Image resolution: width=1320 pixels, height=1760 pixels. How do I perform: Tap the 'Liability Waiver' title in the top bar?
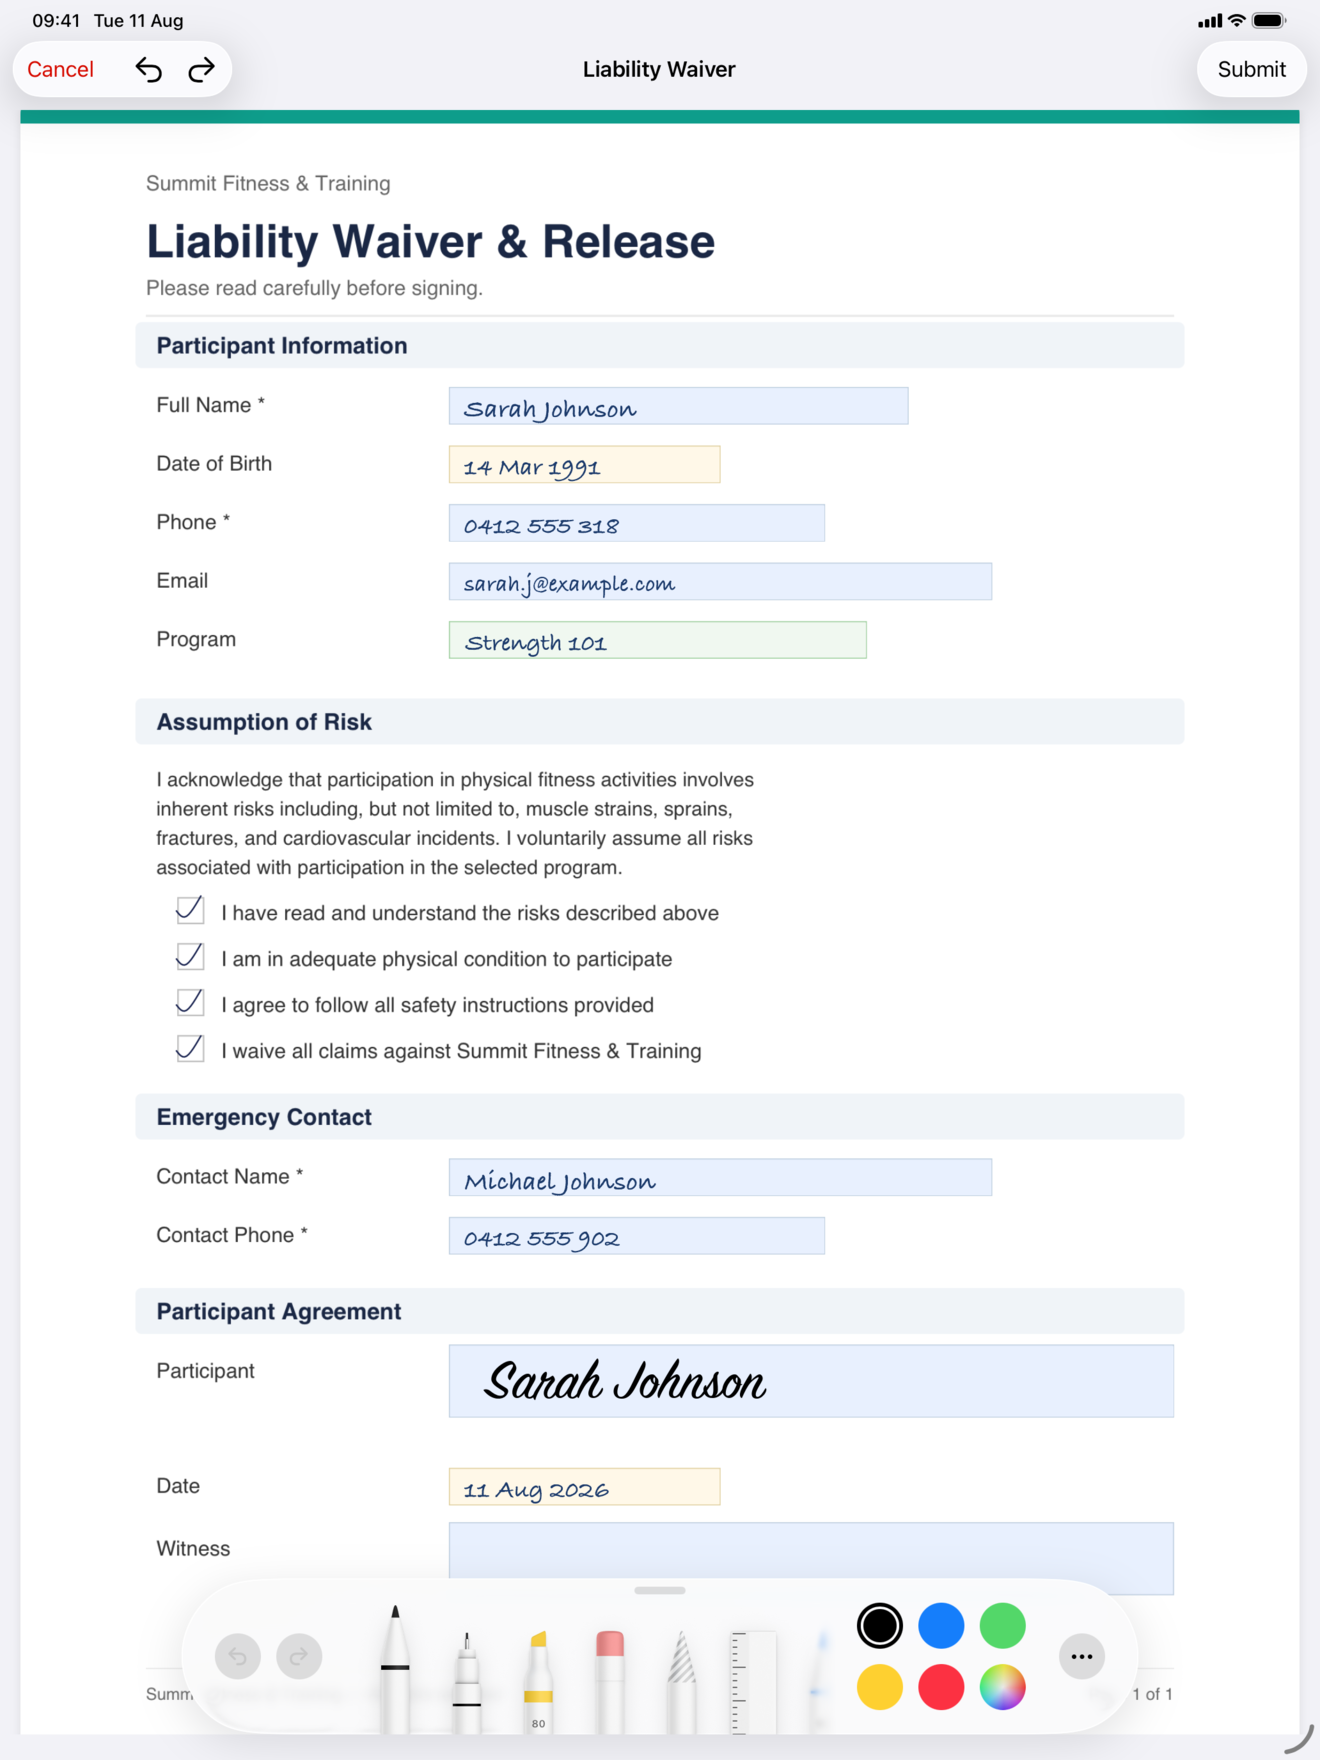pyautogui.click(x=659, y=69)
